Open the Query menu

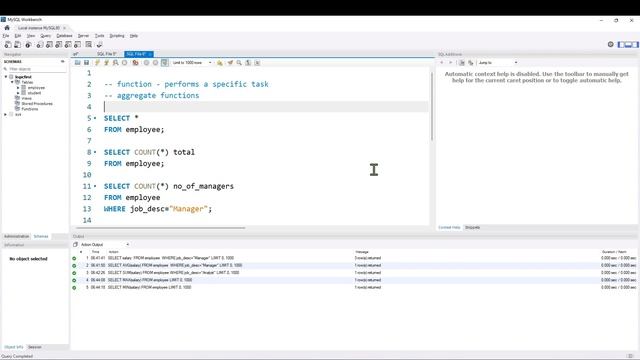click(x=45, y=36)
